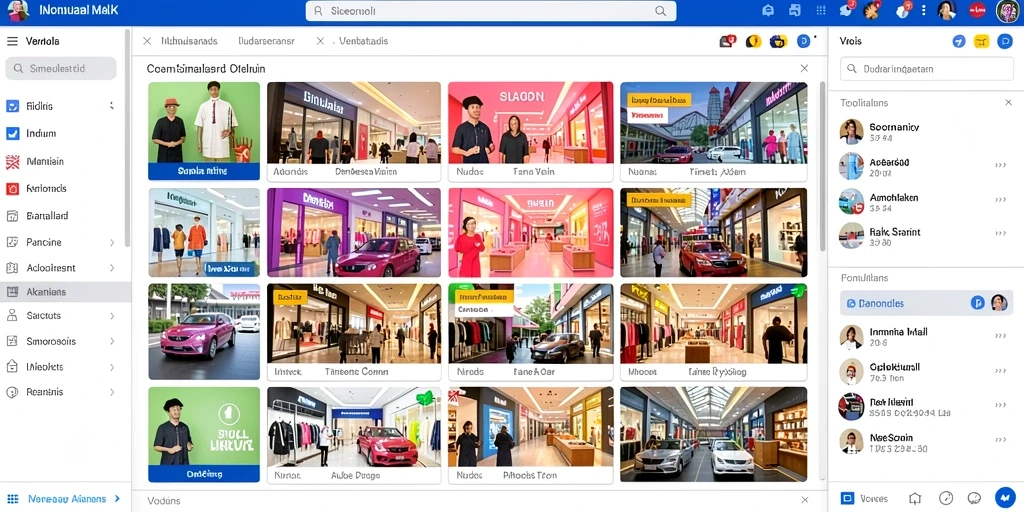Expand the Acloolresnt chevron
This screenshot has width=1024, height=512.
(112, 268)
